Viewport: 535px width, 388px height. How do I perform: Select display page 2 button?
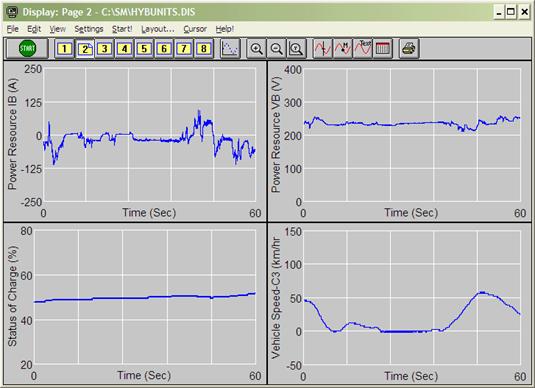85,49
